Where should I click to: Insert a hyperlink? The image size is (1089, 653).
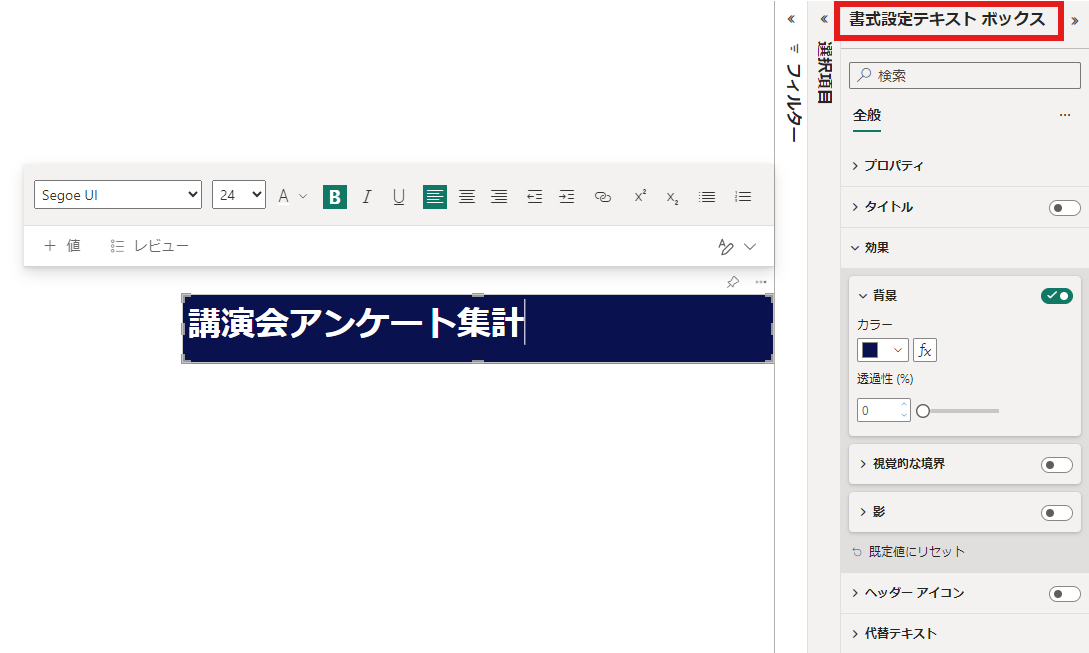coord(603,197)
